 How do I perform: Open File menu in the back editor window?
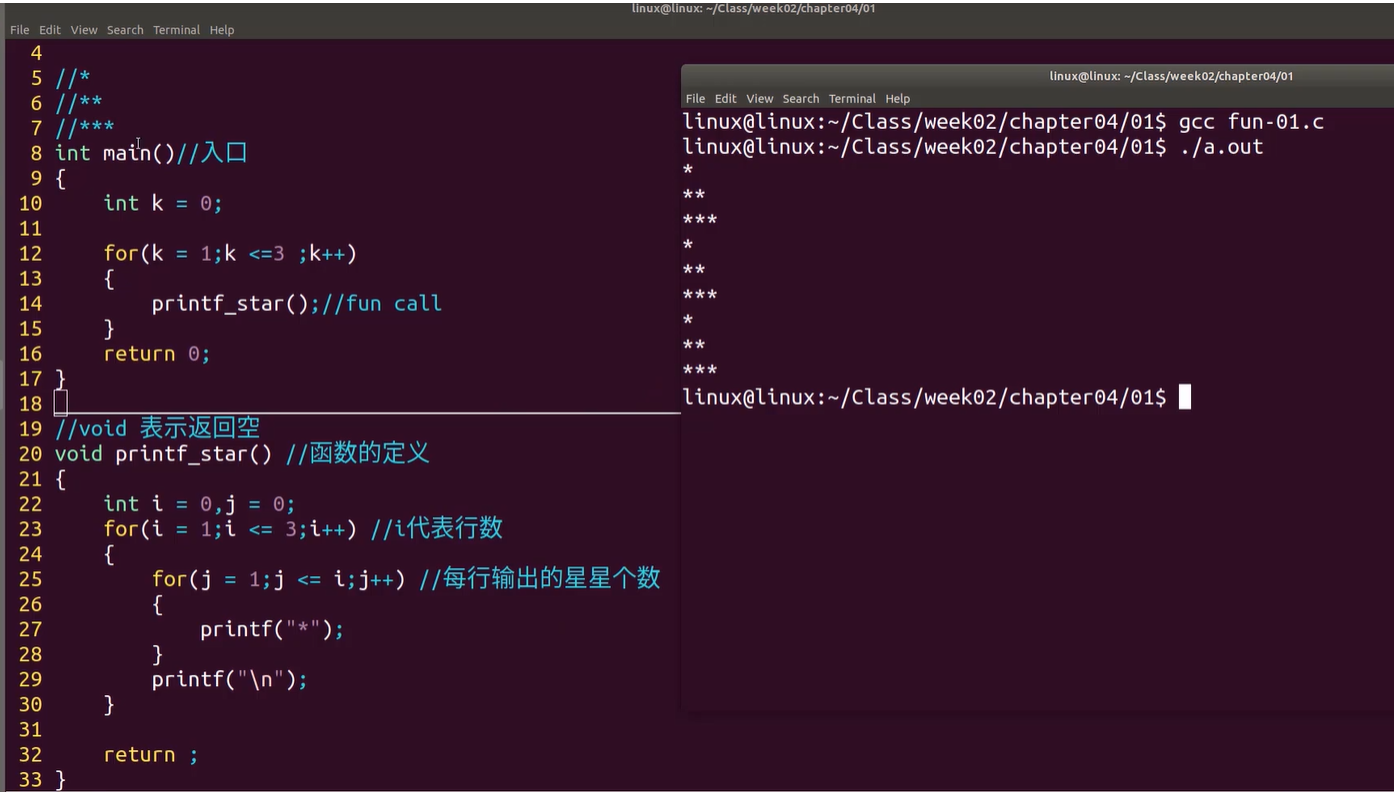(19, 30)
